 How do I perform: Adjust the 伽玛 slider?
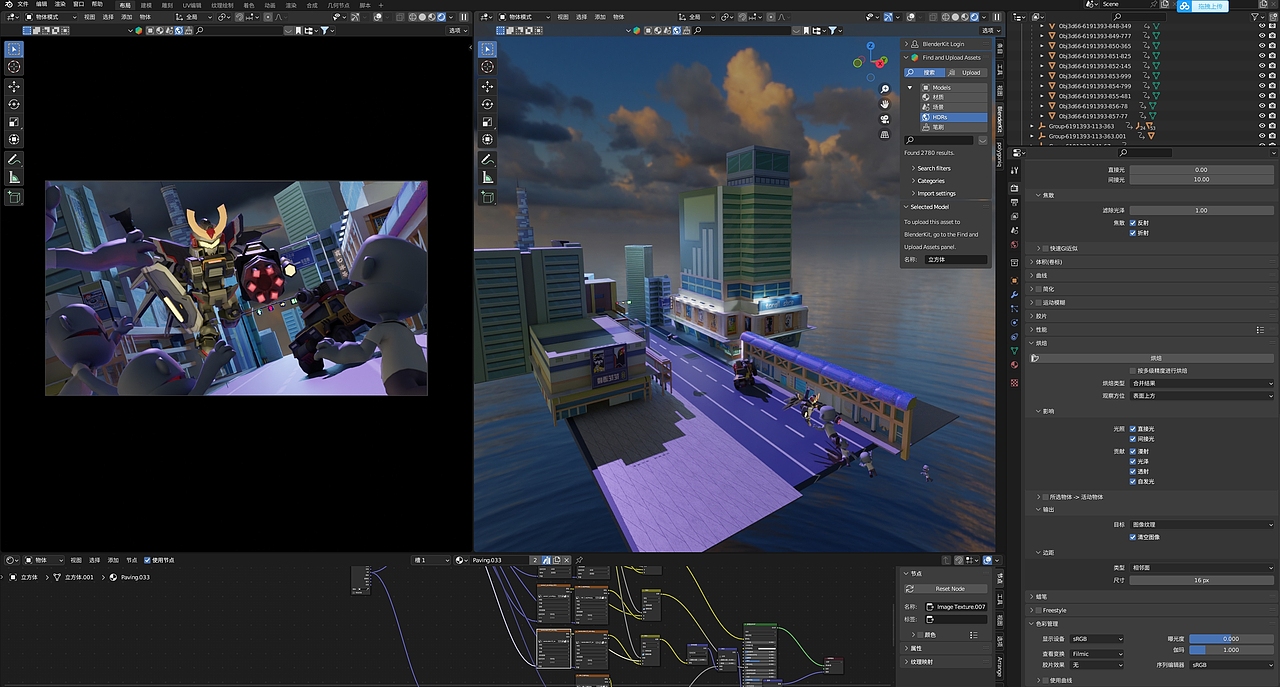(1231, 649)
